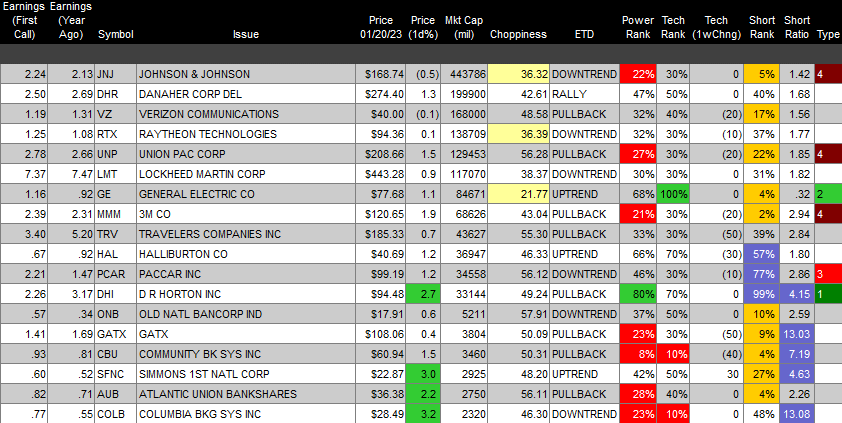This screenshot has width=842, height=423.
Task: Select the 3M CO issue name
Action: pyautogui.click(x=155, y=214)
